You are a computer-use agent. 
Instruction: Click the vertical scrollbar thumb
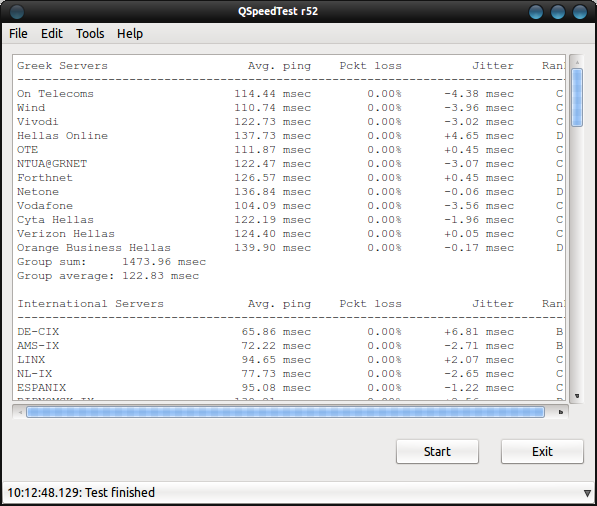[577, 97]
